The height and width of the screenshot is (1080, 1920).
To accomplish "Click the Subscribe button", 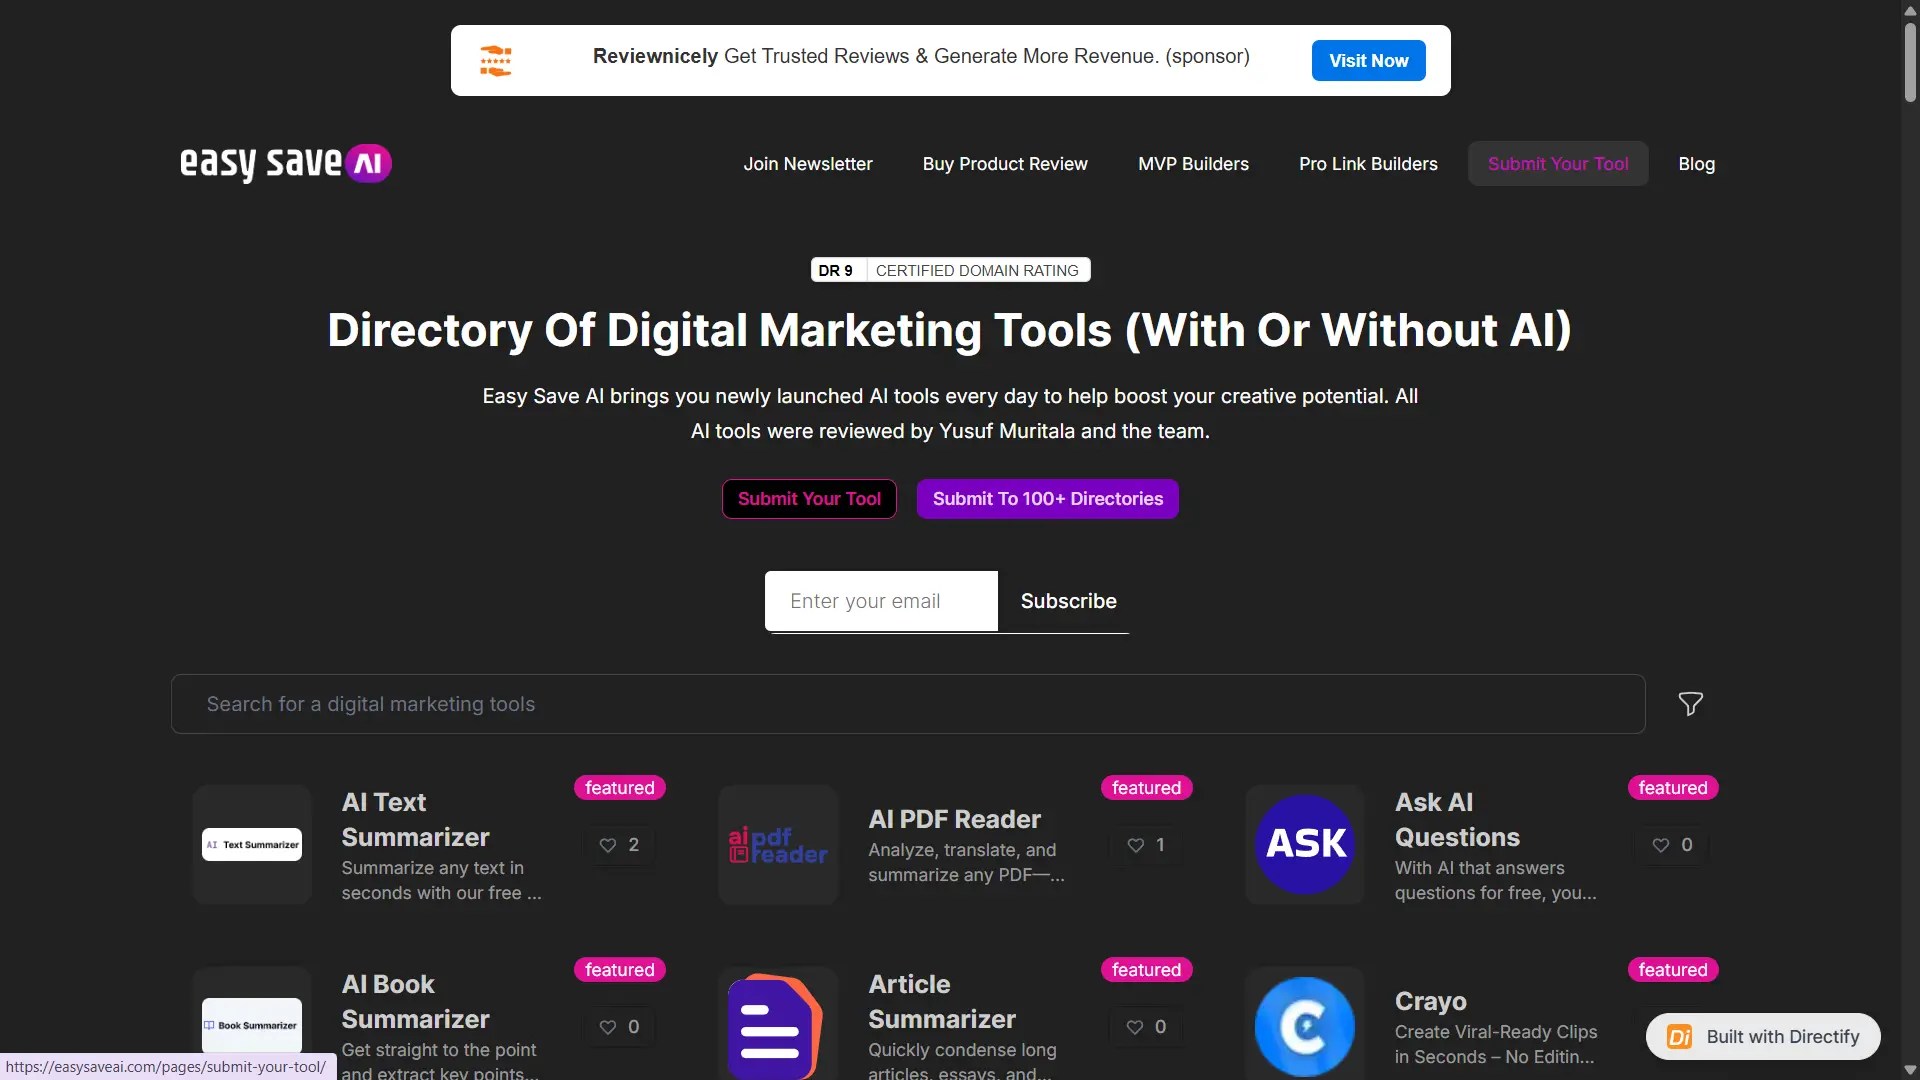I will pos(1068,601).
